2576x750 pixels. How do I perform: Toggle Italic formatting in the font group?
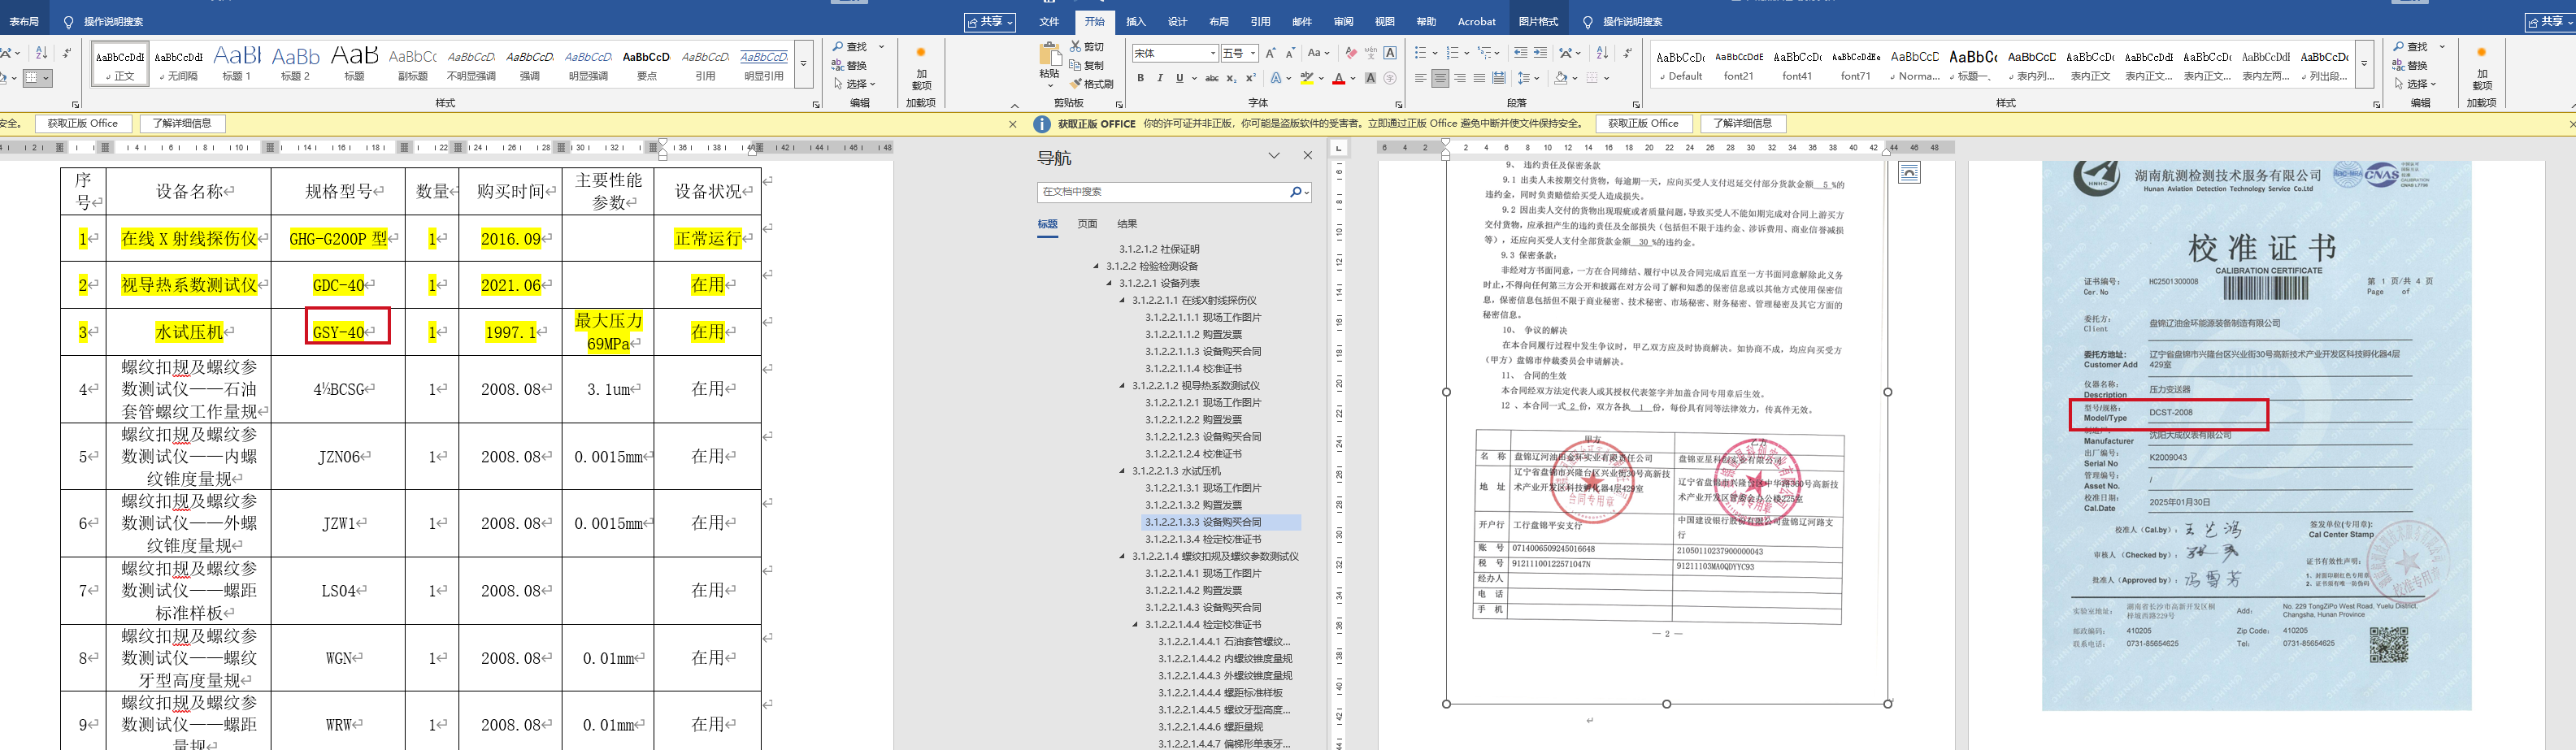click(1160, 78)
